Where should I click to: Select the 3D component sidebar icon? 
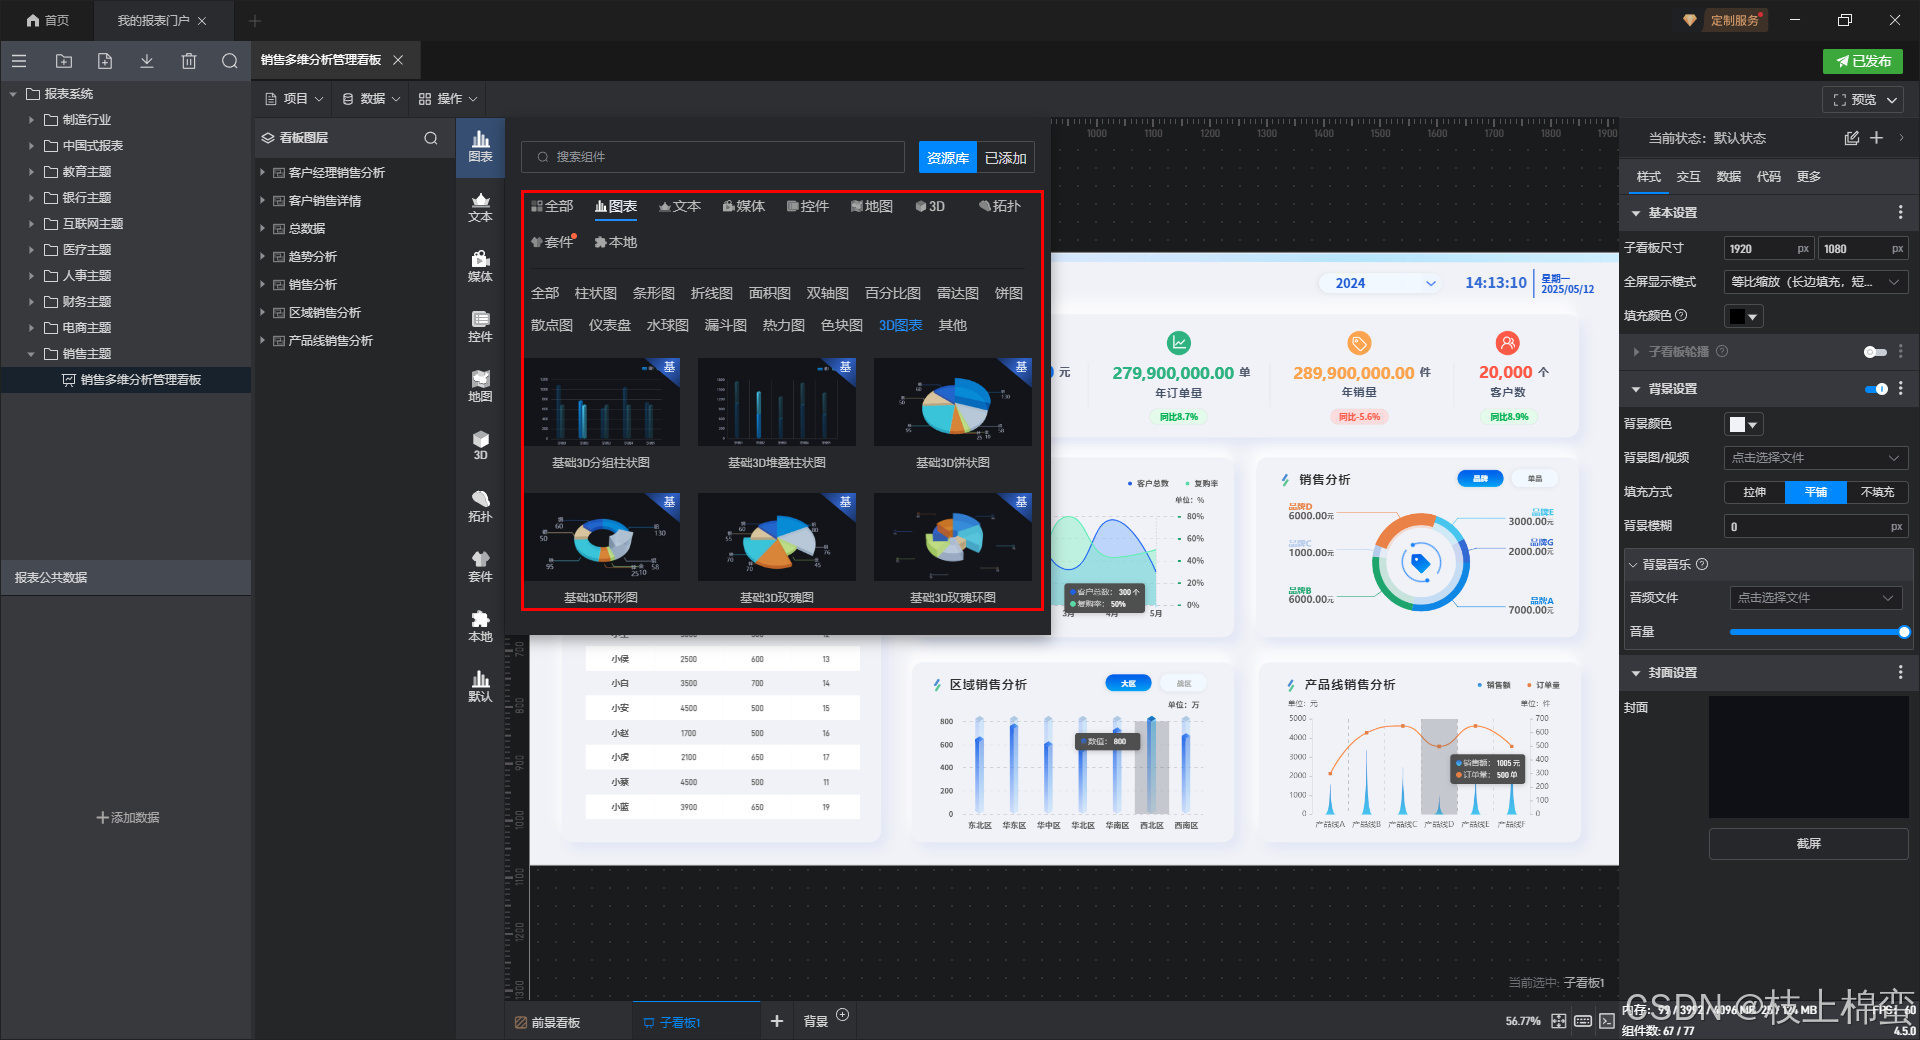click(481, 446)
